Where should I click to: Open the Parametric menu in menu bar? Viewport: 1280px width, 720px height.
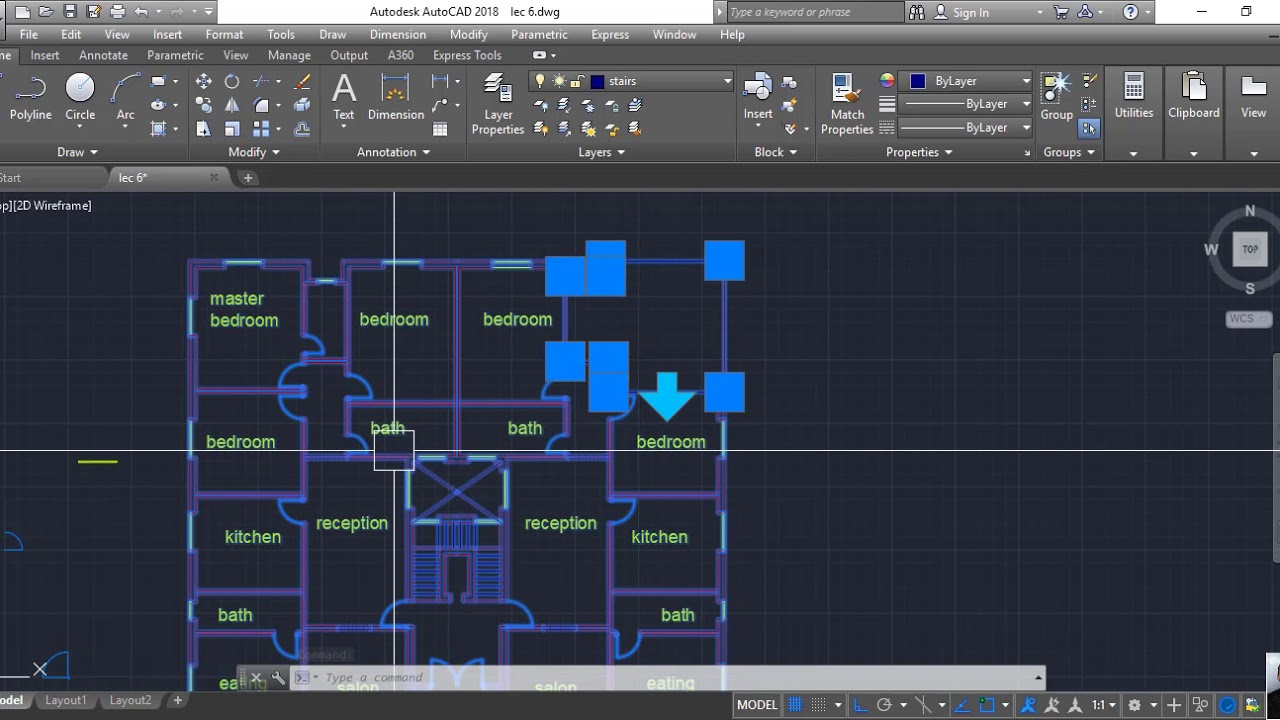tap(539, 34)
